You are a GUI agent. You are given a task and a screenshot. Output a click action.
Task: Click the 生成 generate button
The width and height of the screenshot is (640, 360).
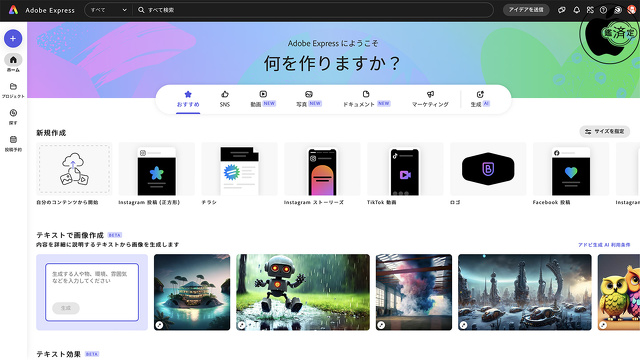[66, 308]
